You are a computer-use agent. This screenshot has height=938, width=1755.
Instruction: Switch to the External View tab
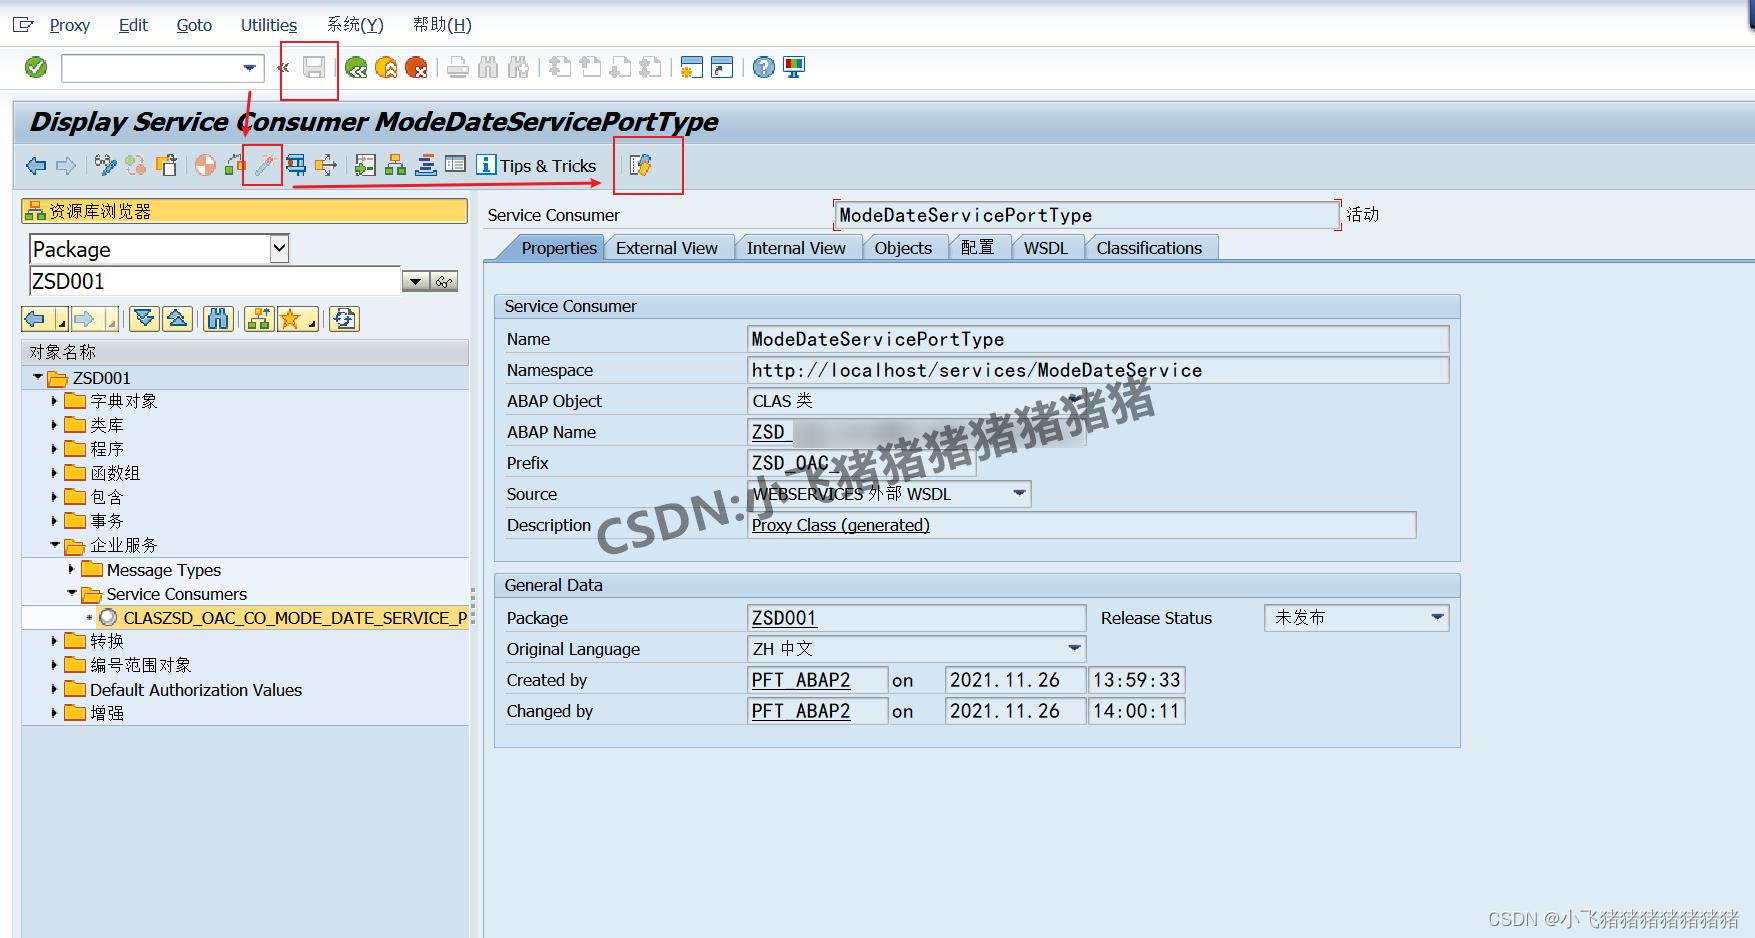click(x=666, y=248)
